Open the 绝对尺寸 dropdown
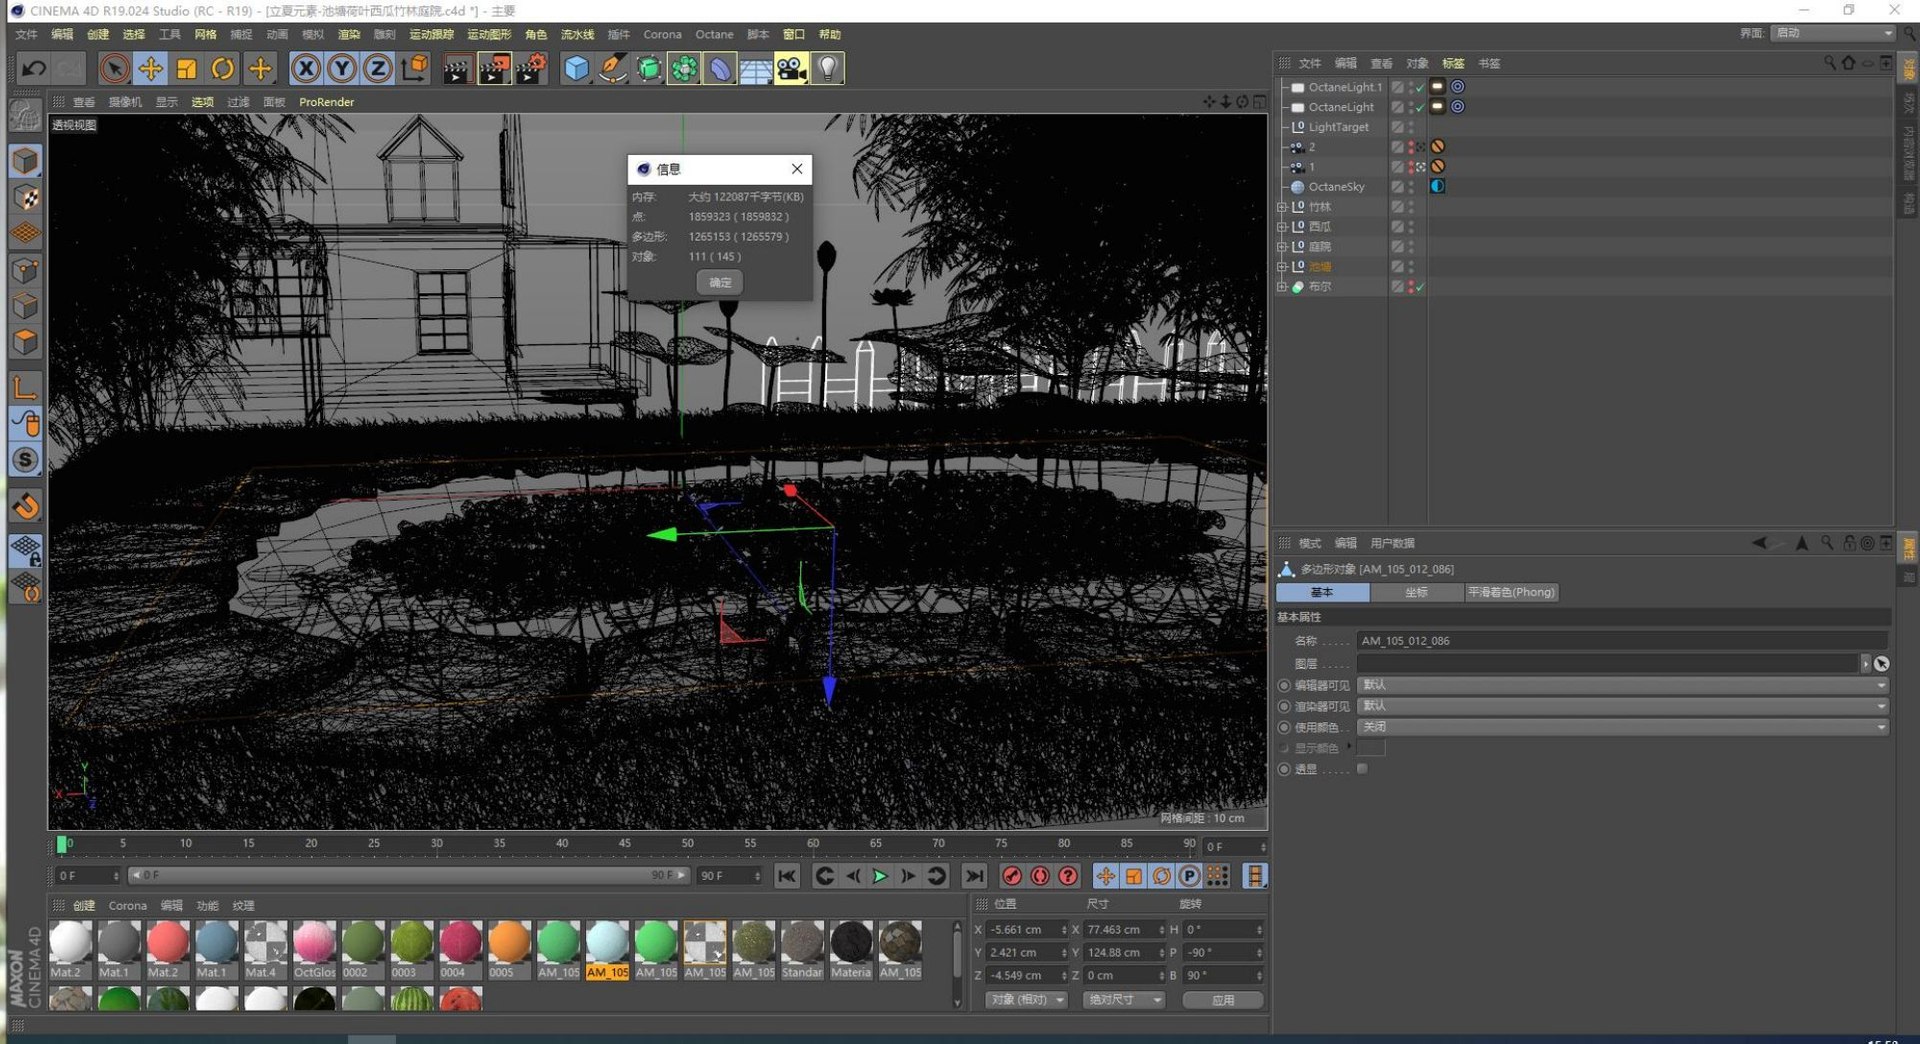Image resolution: width=1920 pixels, height=1044 pixels. 1124,1000
